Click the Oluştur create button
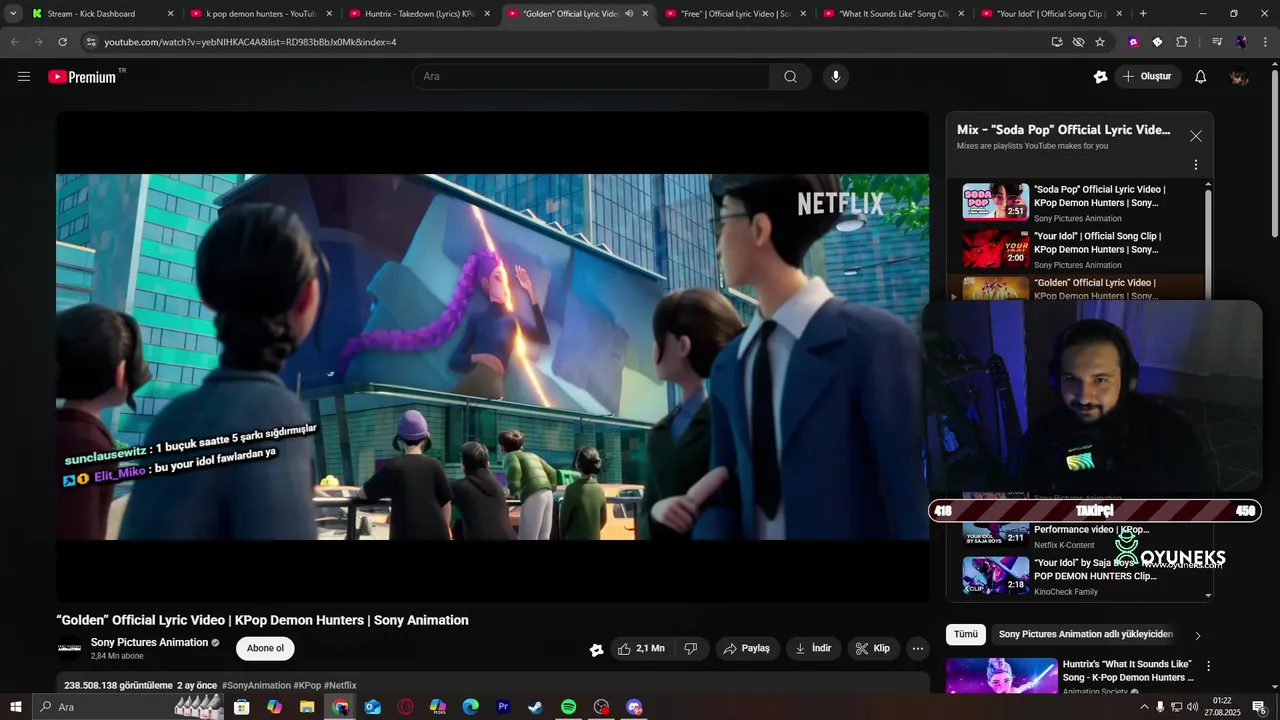Viewport: 1280px width, 720px height. click(x=1147, y=76)
